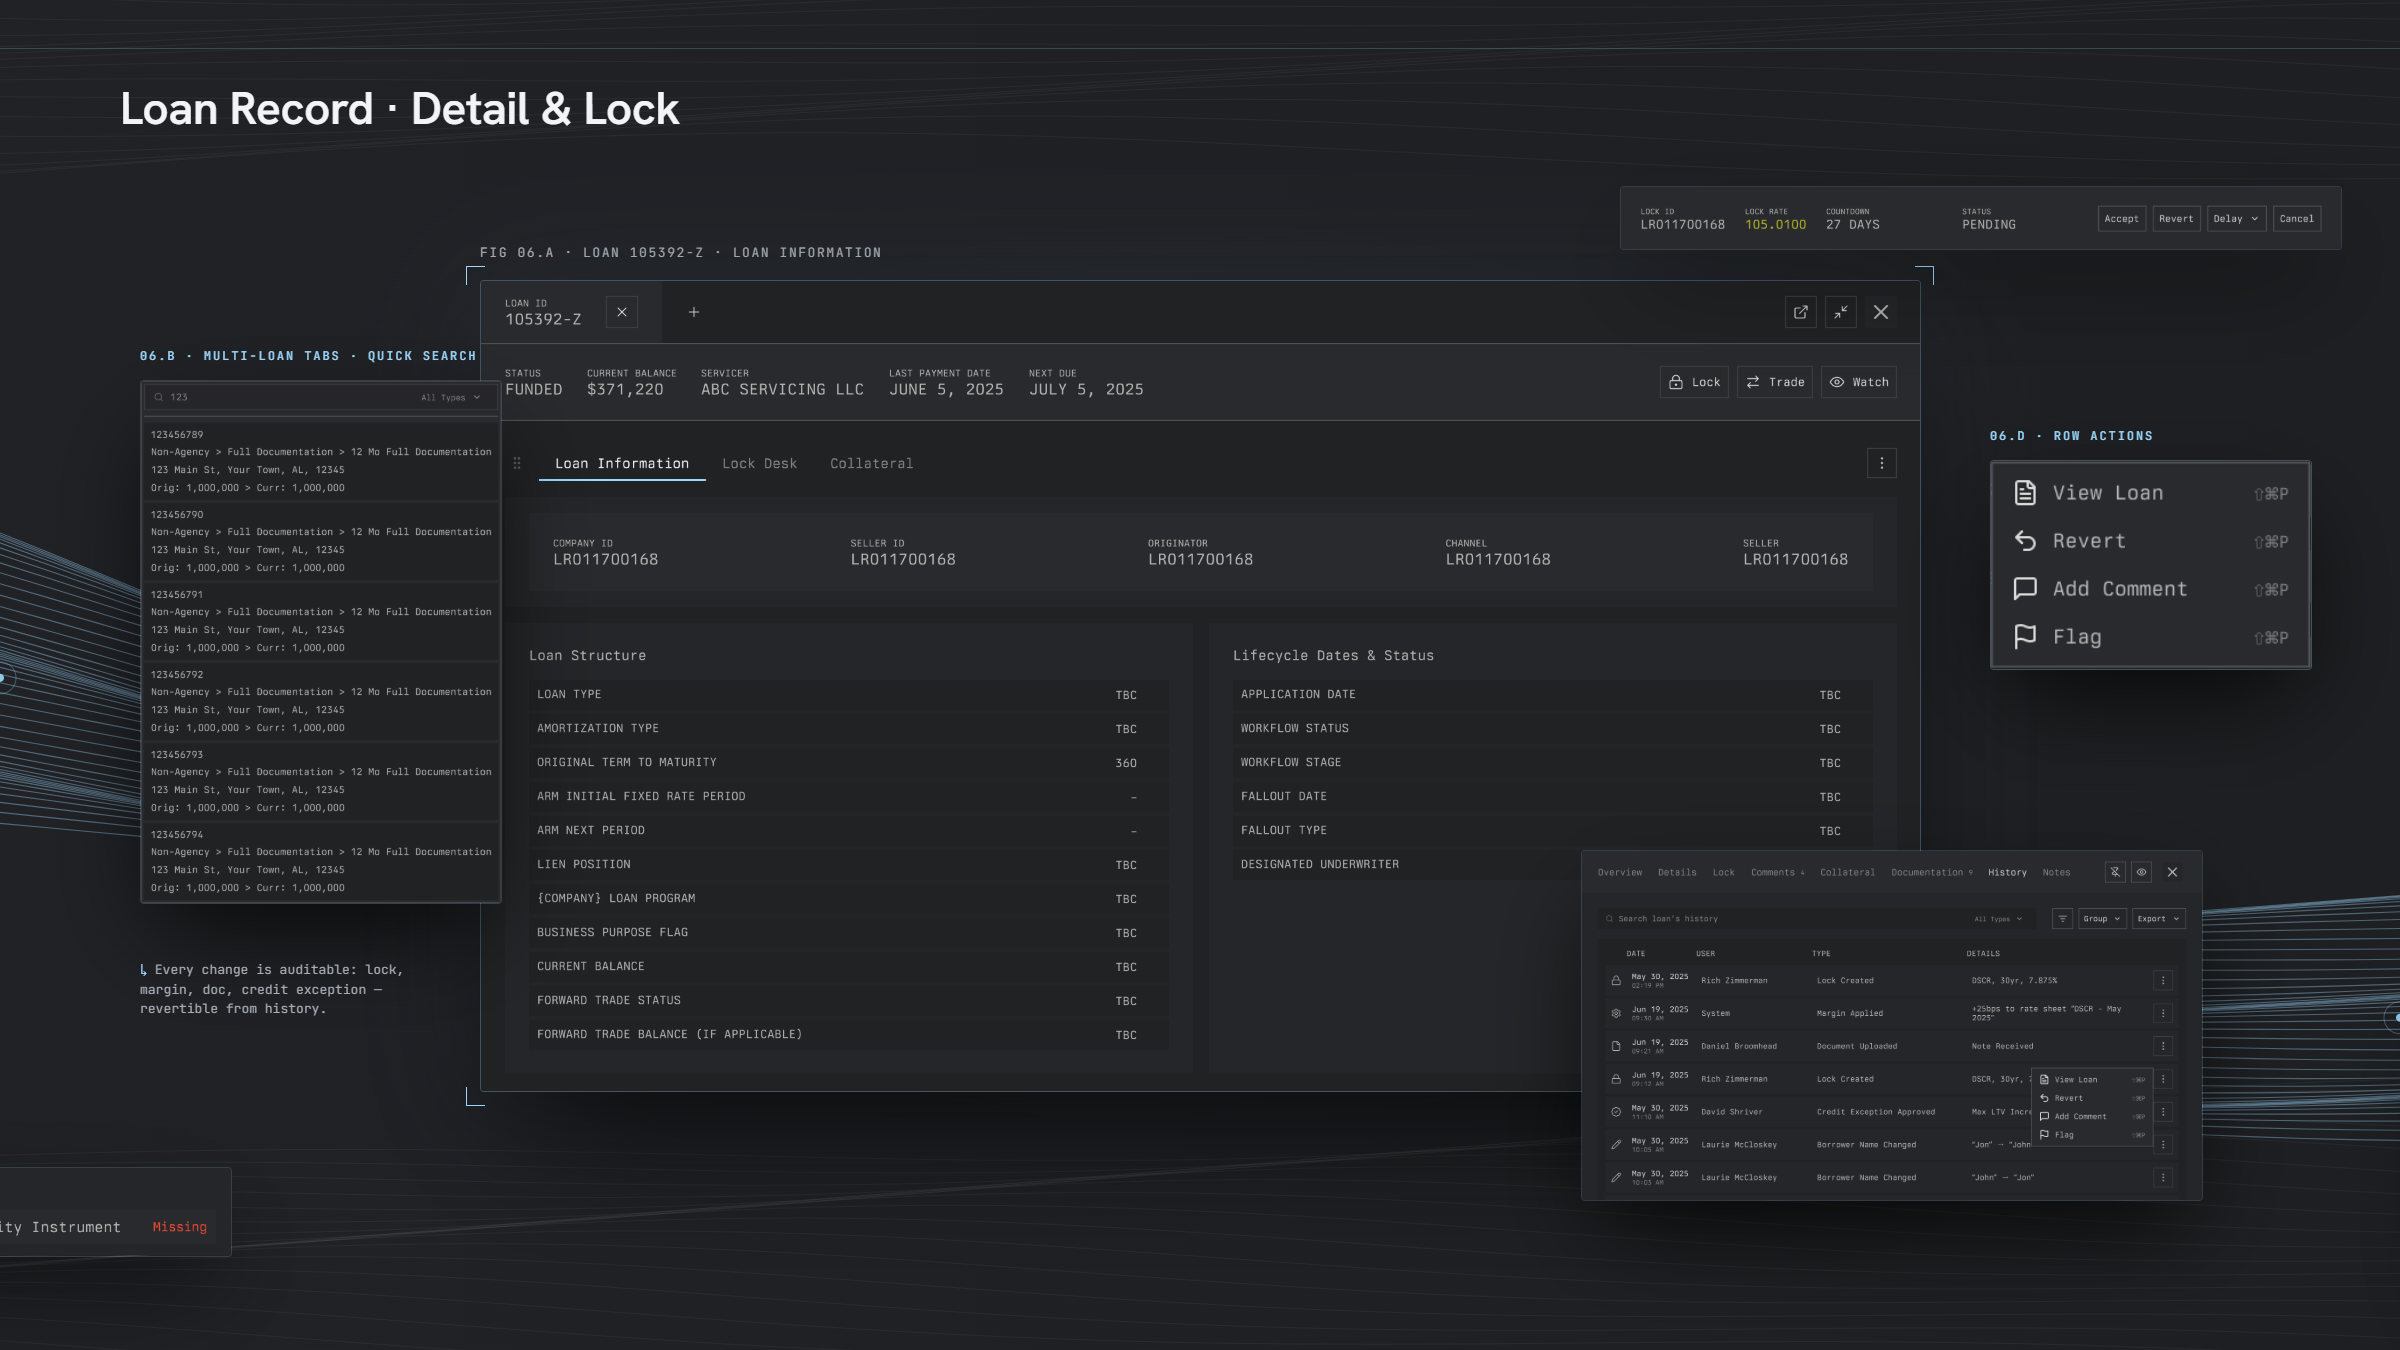Click the filter icon next to Group
This screenshot has height=1350, width=2400.
pyautogui.click(x=2062, y=918)
